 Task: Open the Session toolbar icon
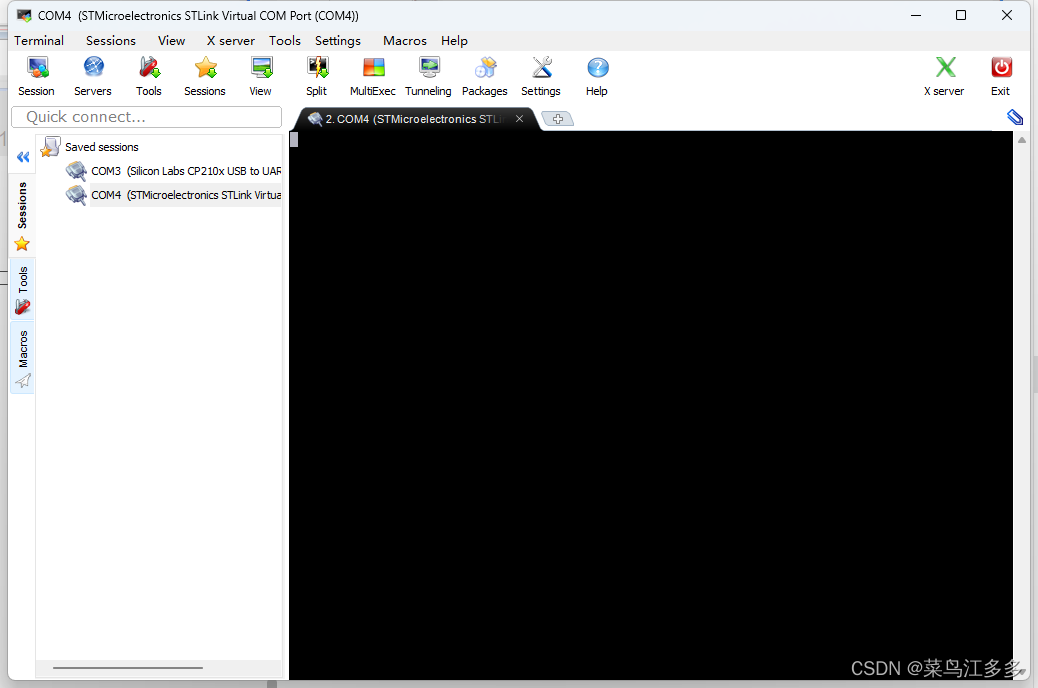click(x=36, y=76)
